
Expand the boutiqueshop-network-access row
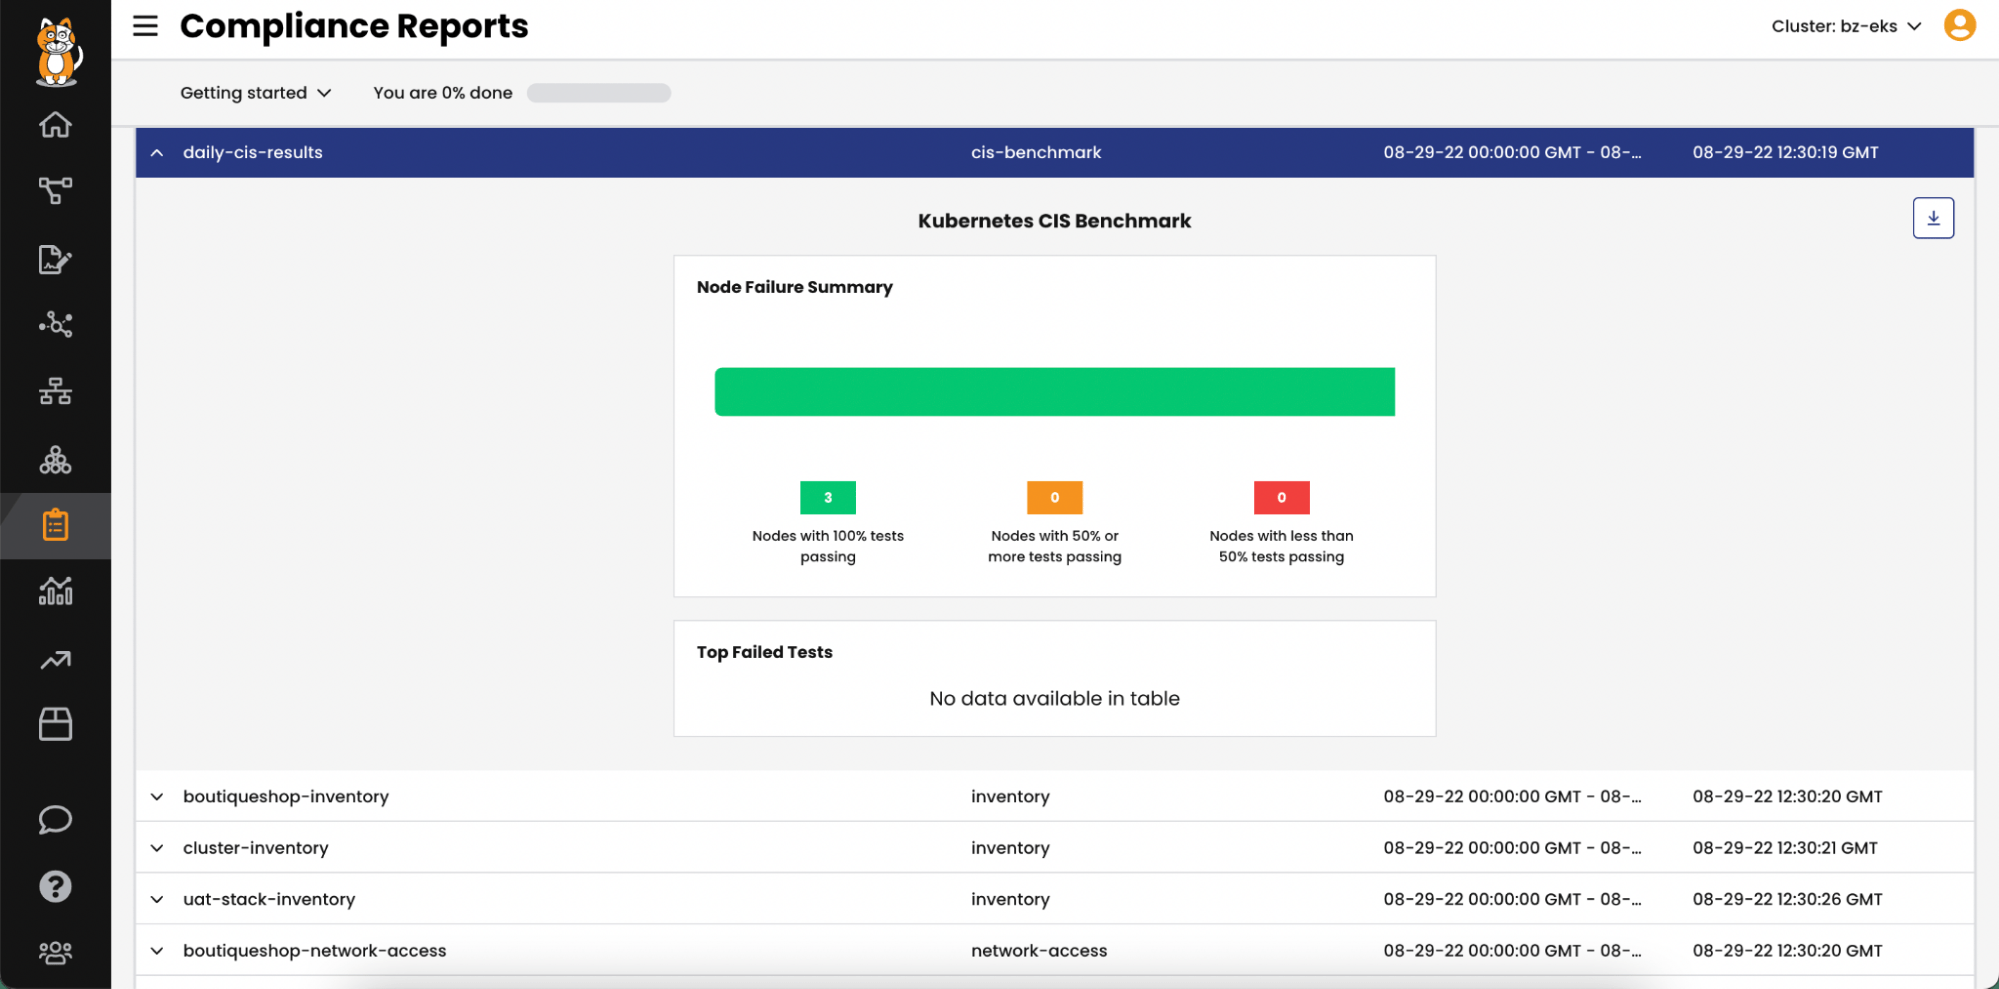pos(157,951)
